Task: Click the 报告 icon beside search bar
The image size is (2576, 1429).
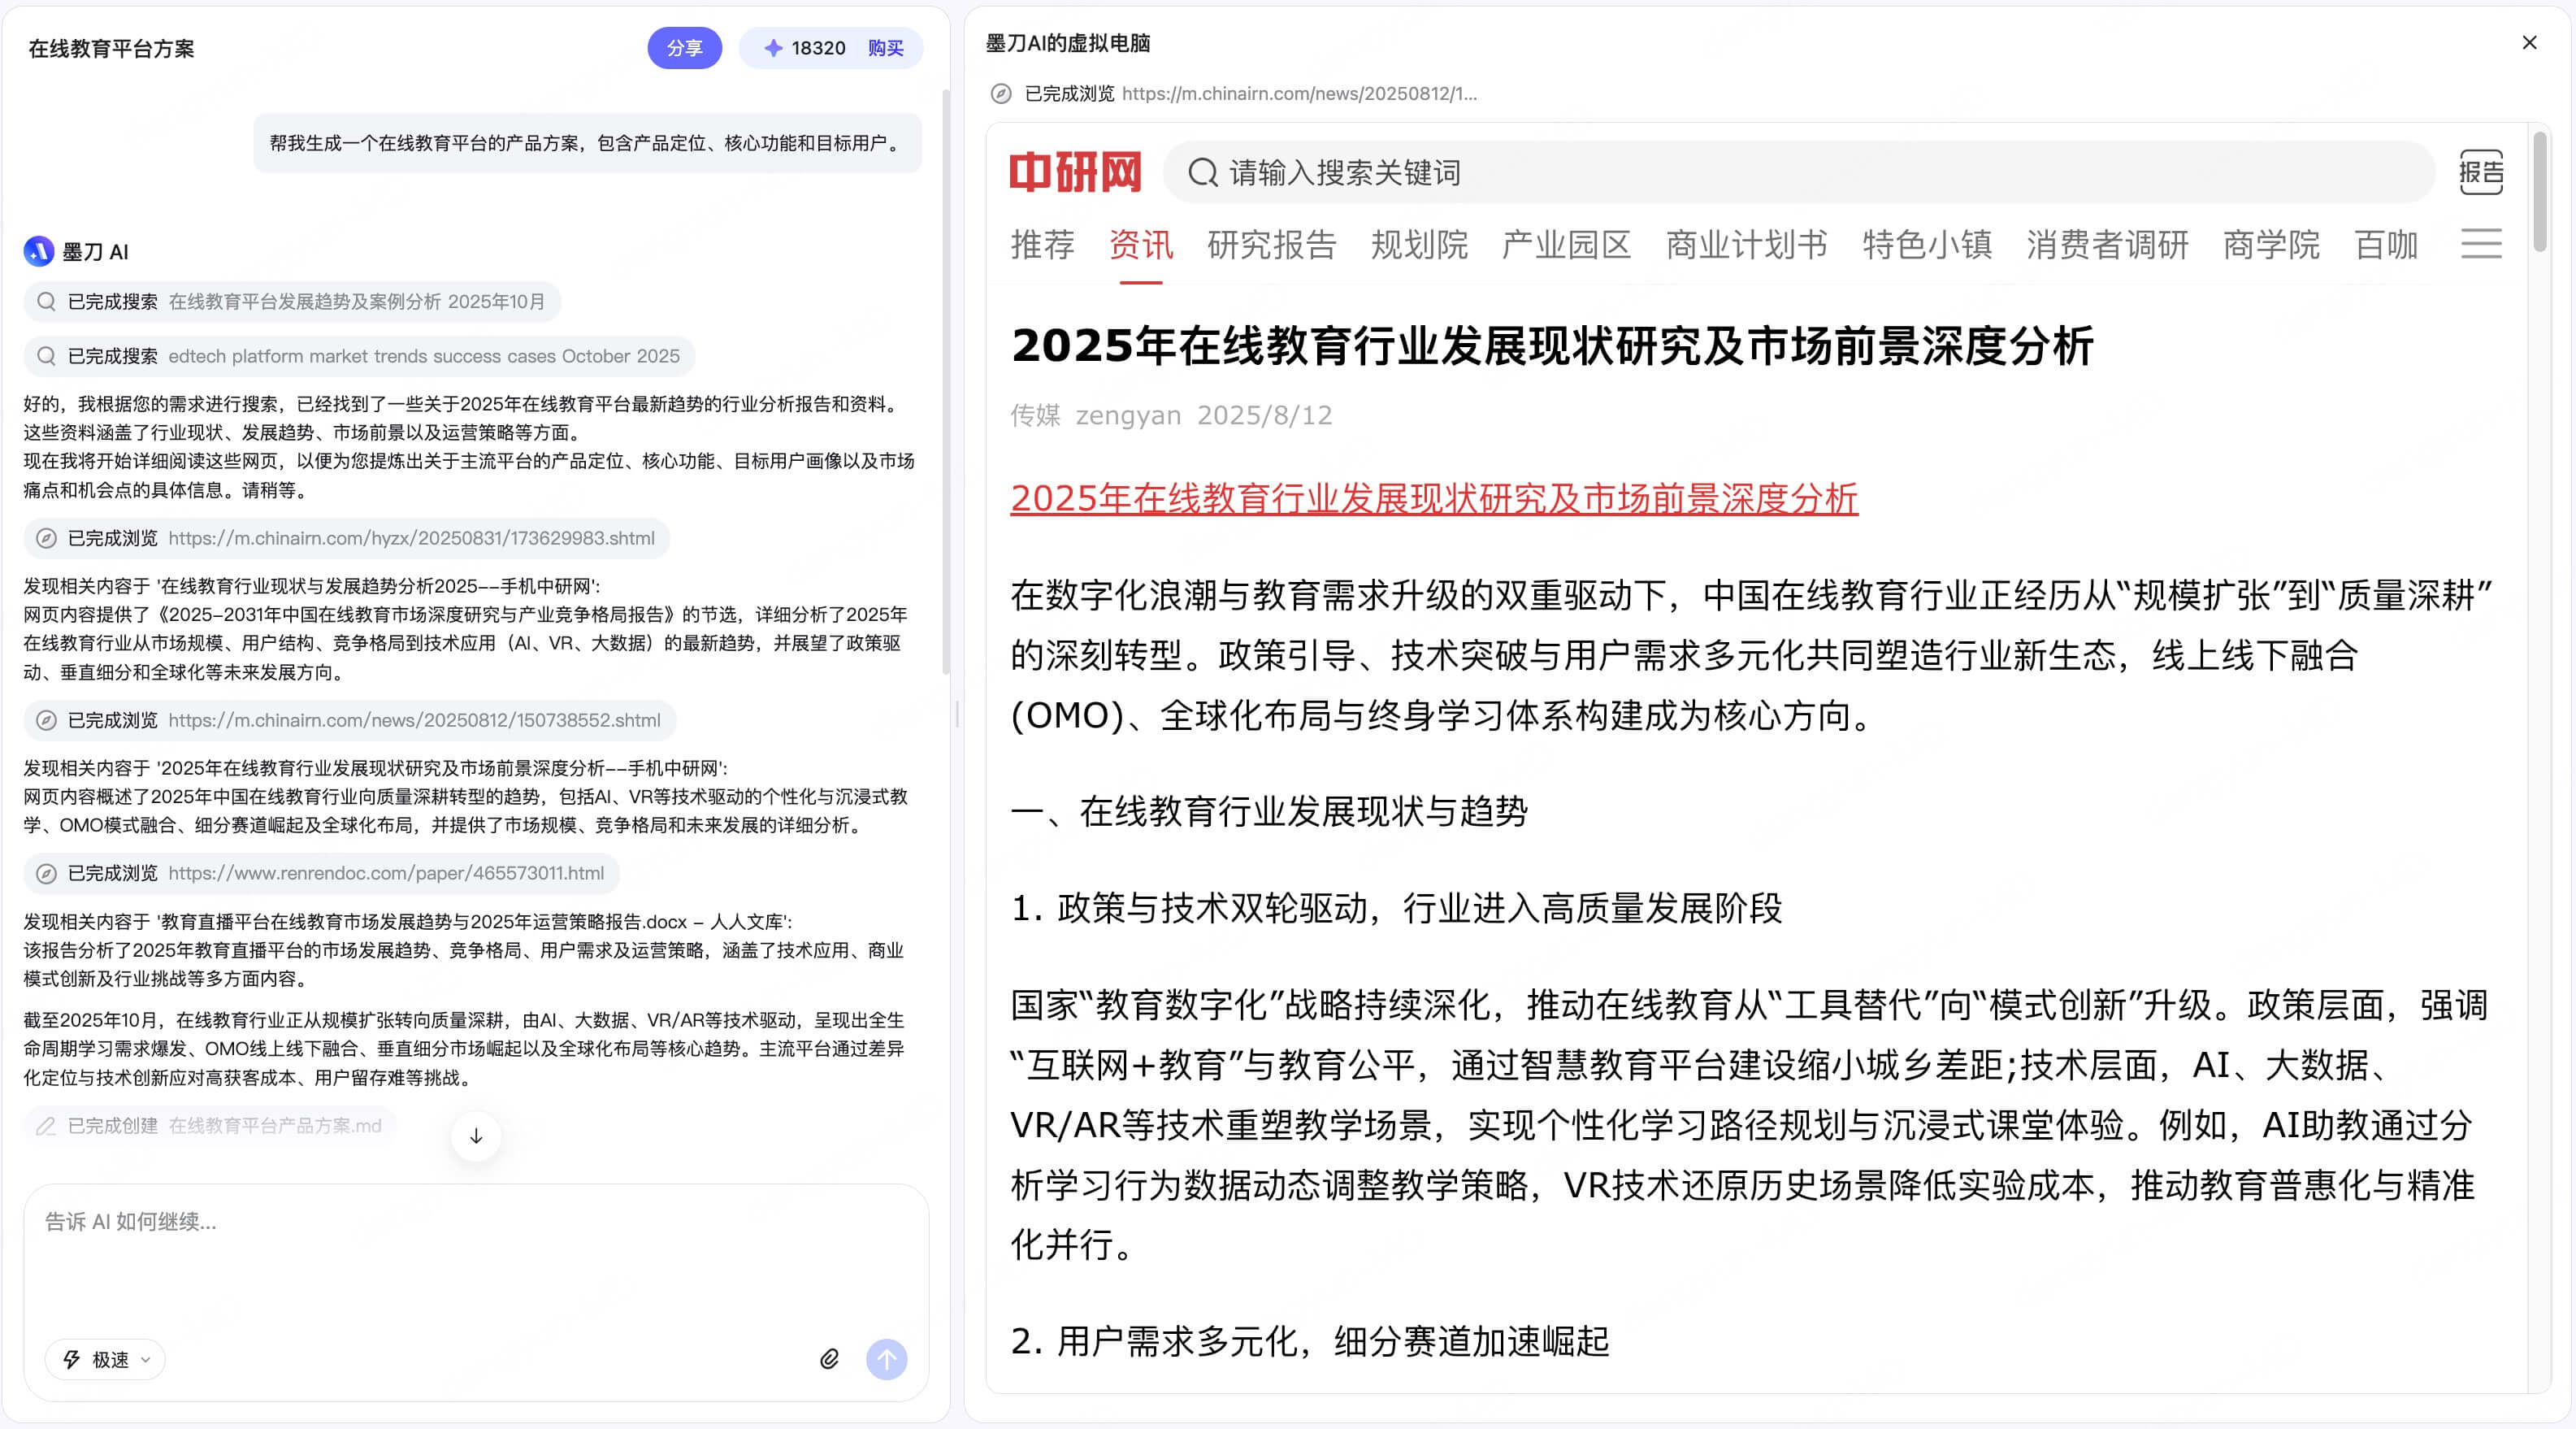Action: click(2481, 173)
